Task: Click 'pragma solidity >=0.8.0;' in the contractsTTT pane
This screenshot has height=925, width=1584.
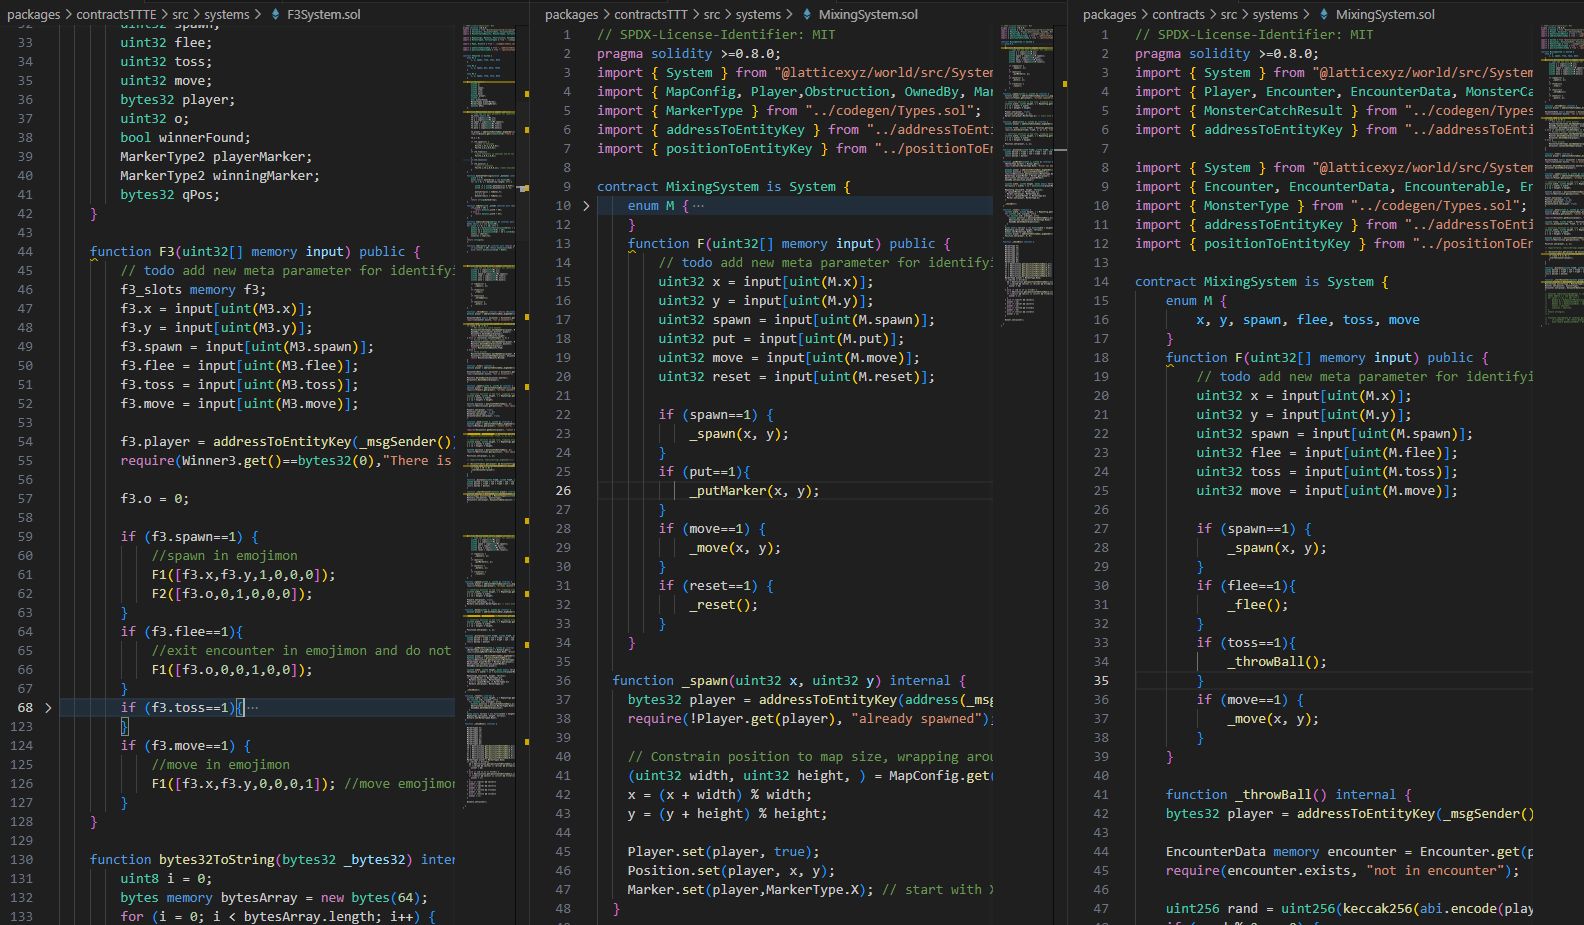Action: 689,54
